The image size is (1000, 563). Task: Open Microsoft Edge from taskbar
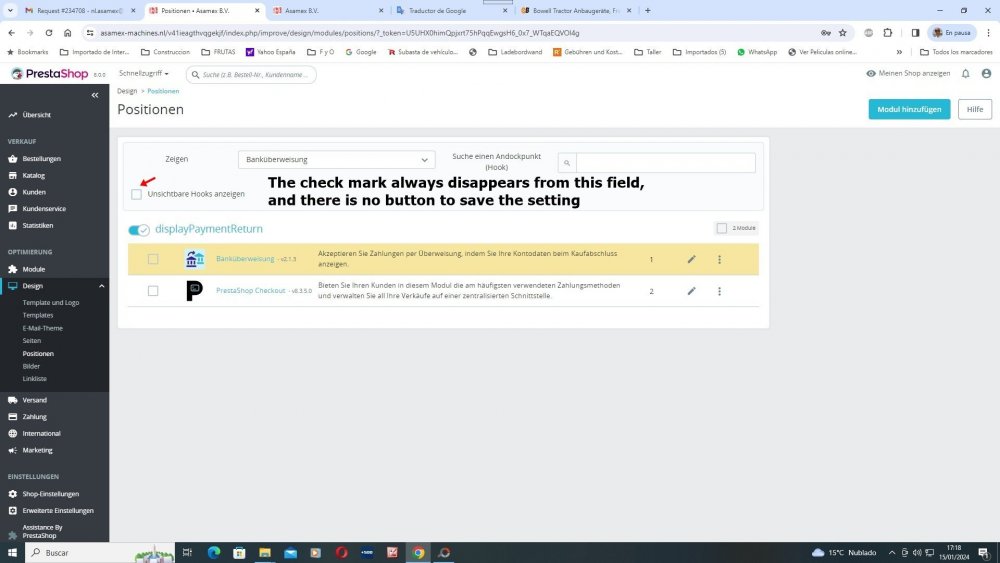tap(214, 553)
